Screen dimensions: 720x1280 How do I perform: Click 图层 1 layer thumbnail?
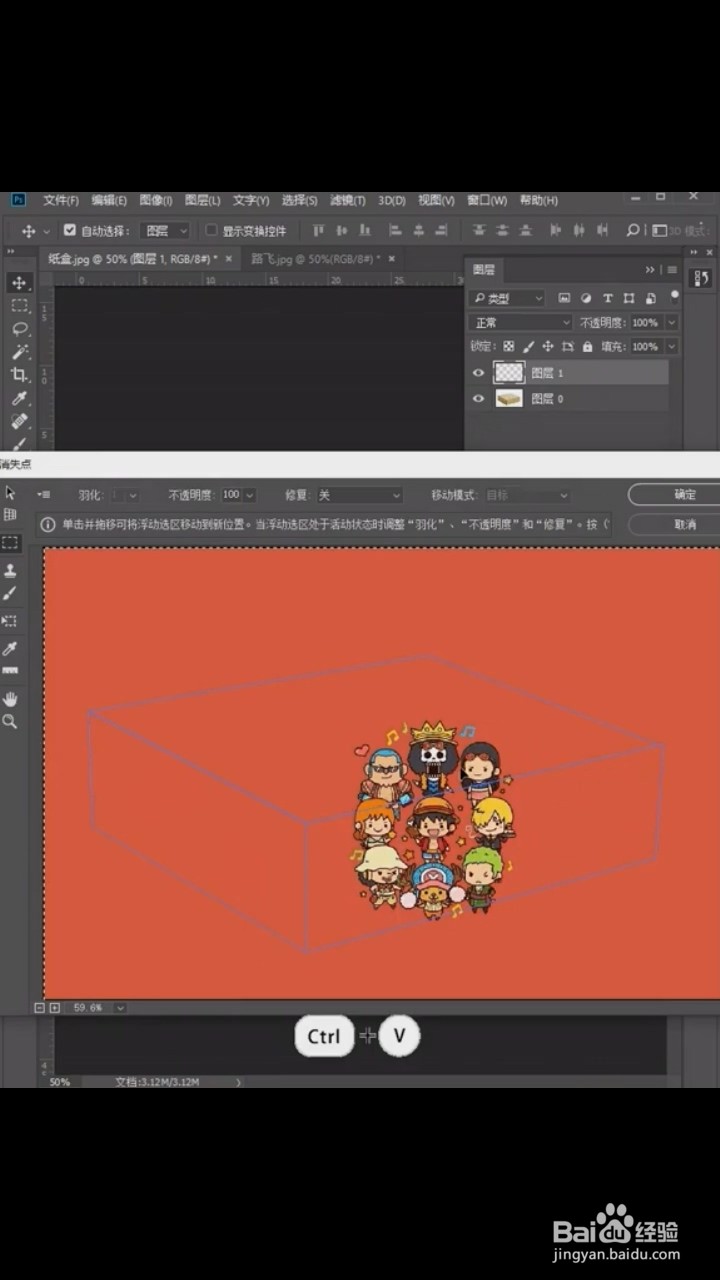pos(509,373)
